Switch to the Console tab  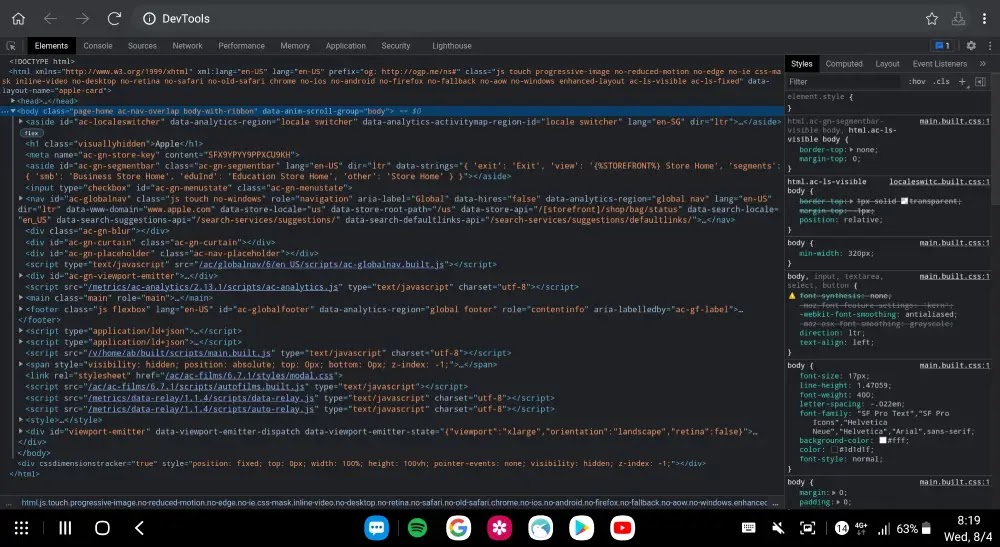pos(98,46)
